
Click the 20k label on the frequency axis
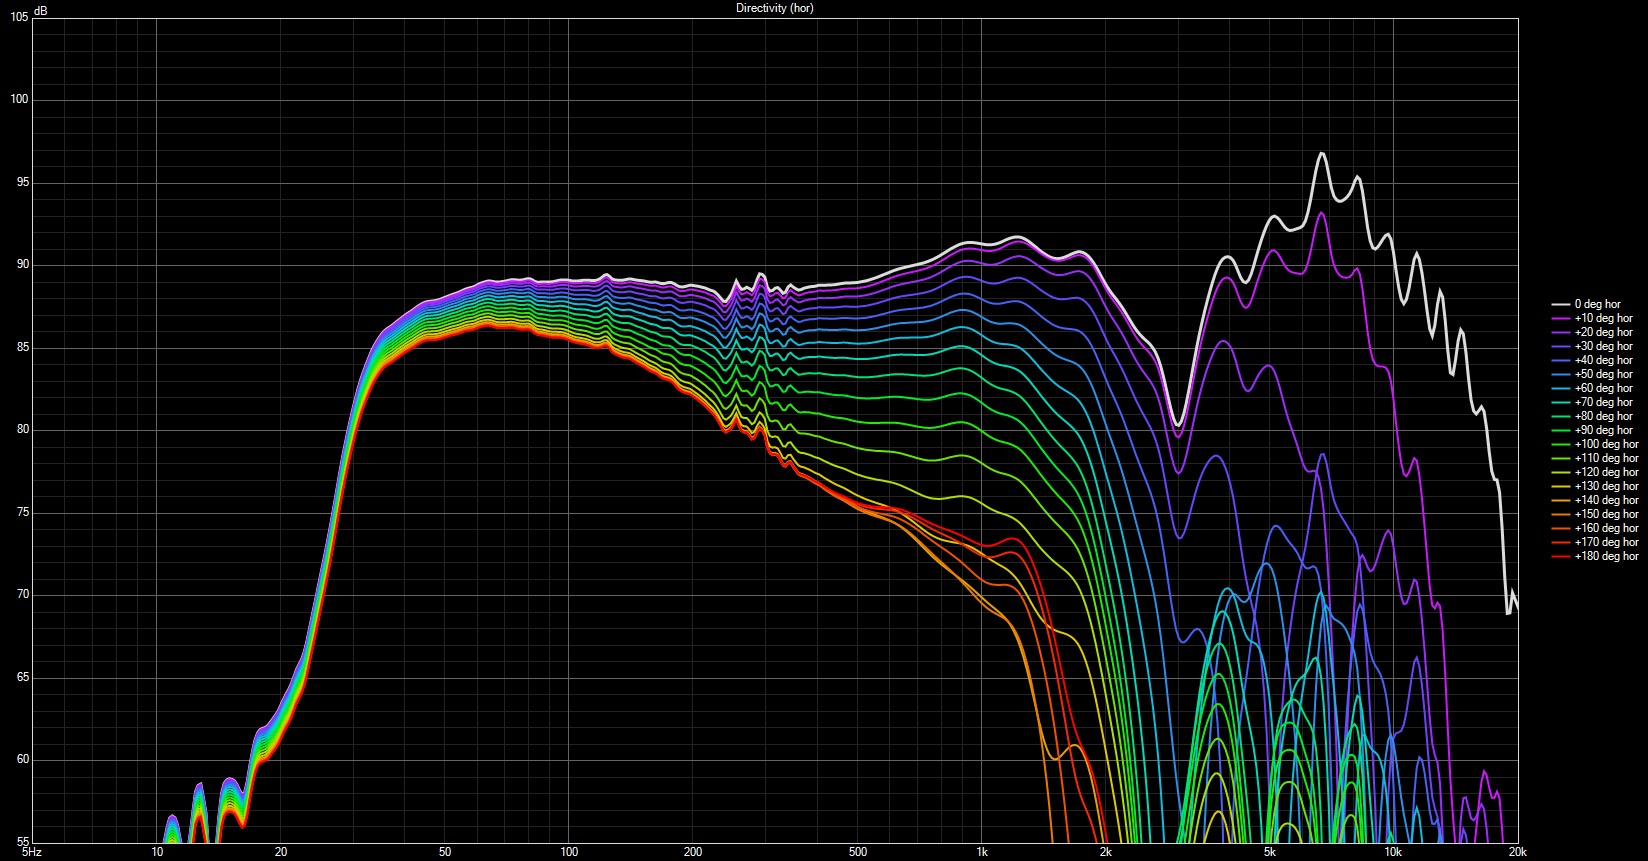point(1518,852)
